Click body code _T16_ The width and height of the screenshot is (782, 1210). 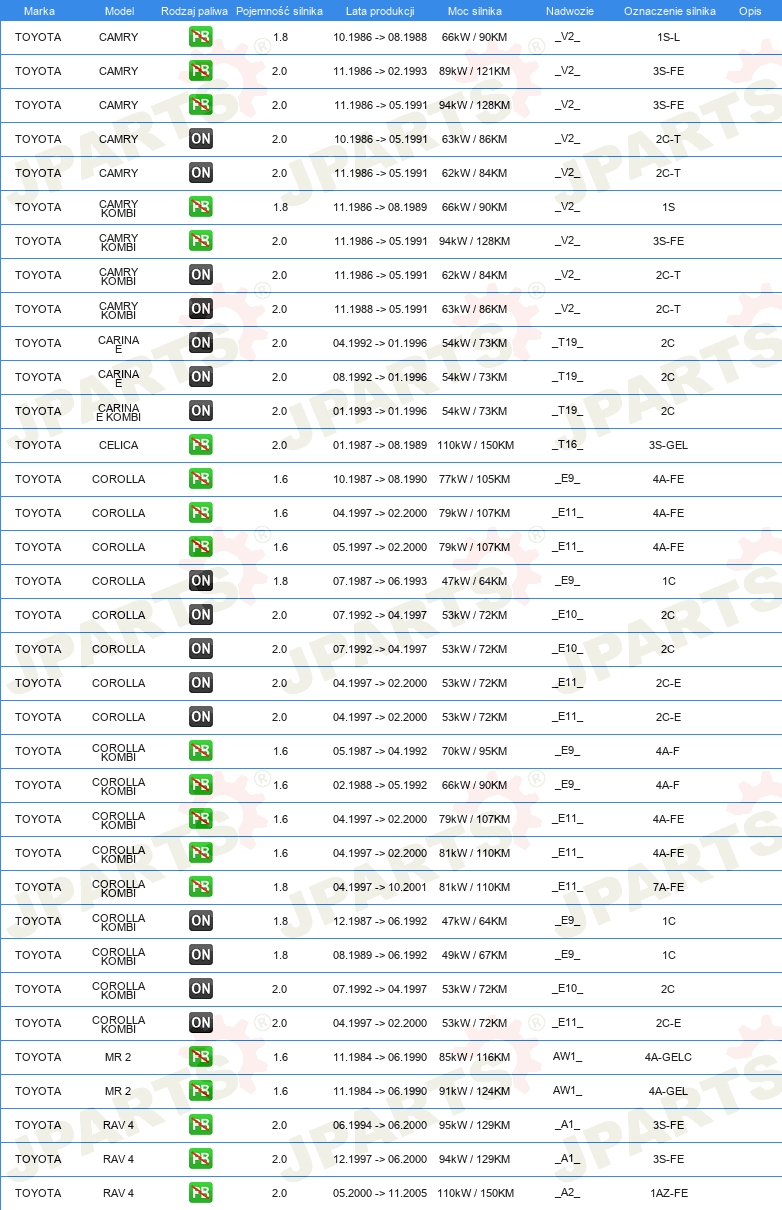point(568,445)
